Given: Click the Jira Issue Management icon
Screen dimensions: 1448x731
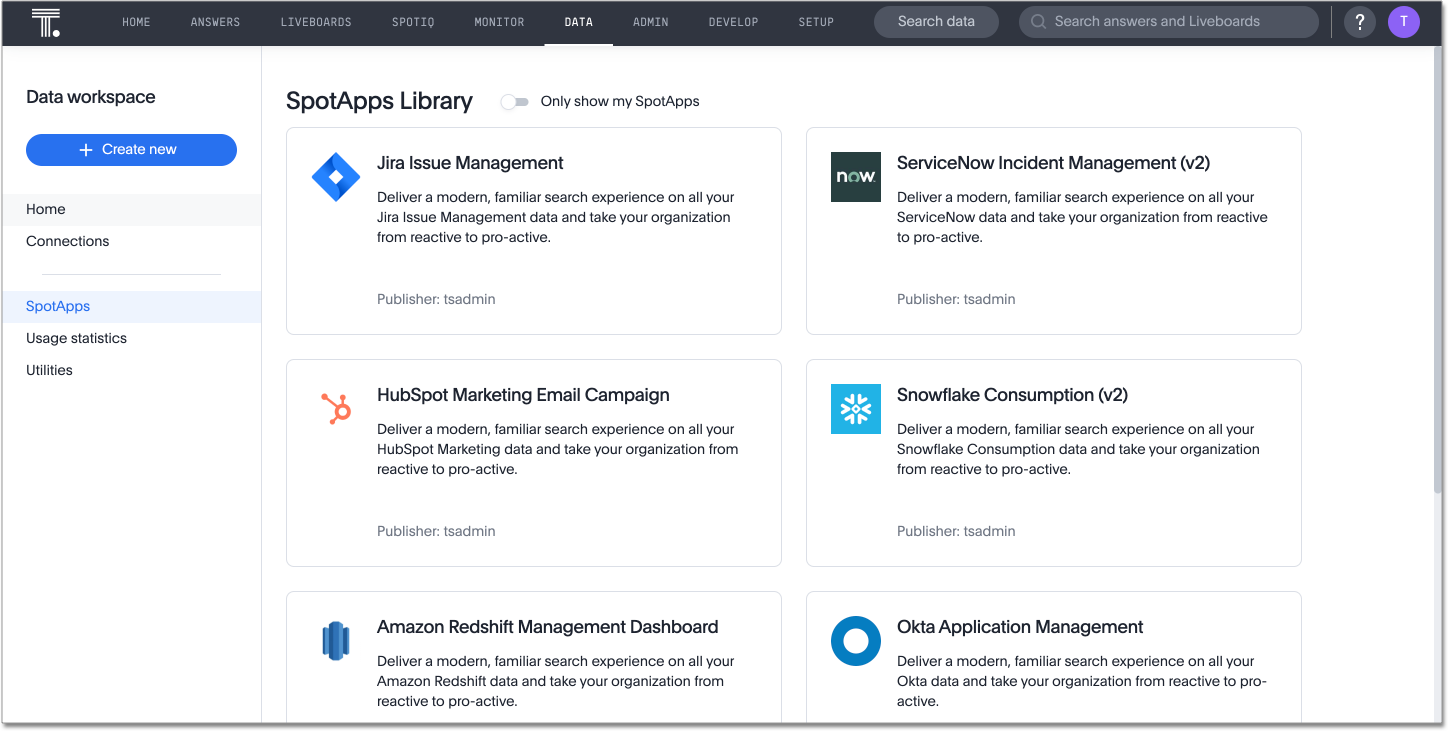Looking at the screenshot, I should pos(336,177).
